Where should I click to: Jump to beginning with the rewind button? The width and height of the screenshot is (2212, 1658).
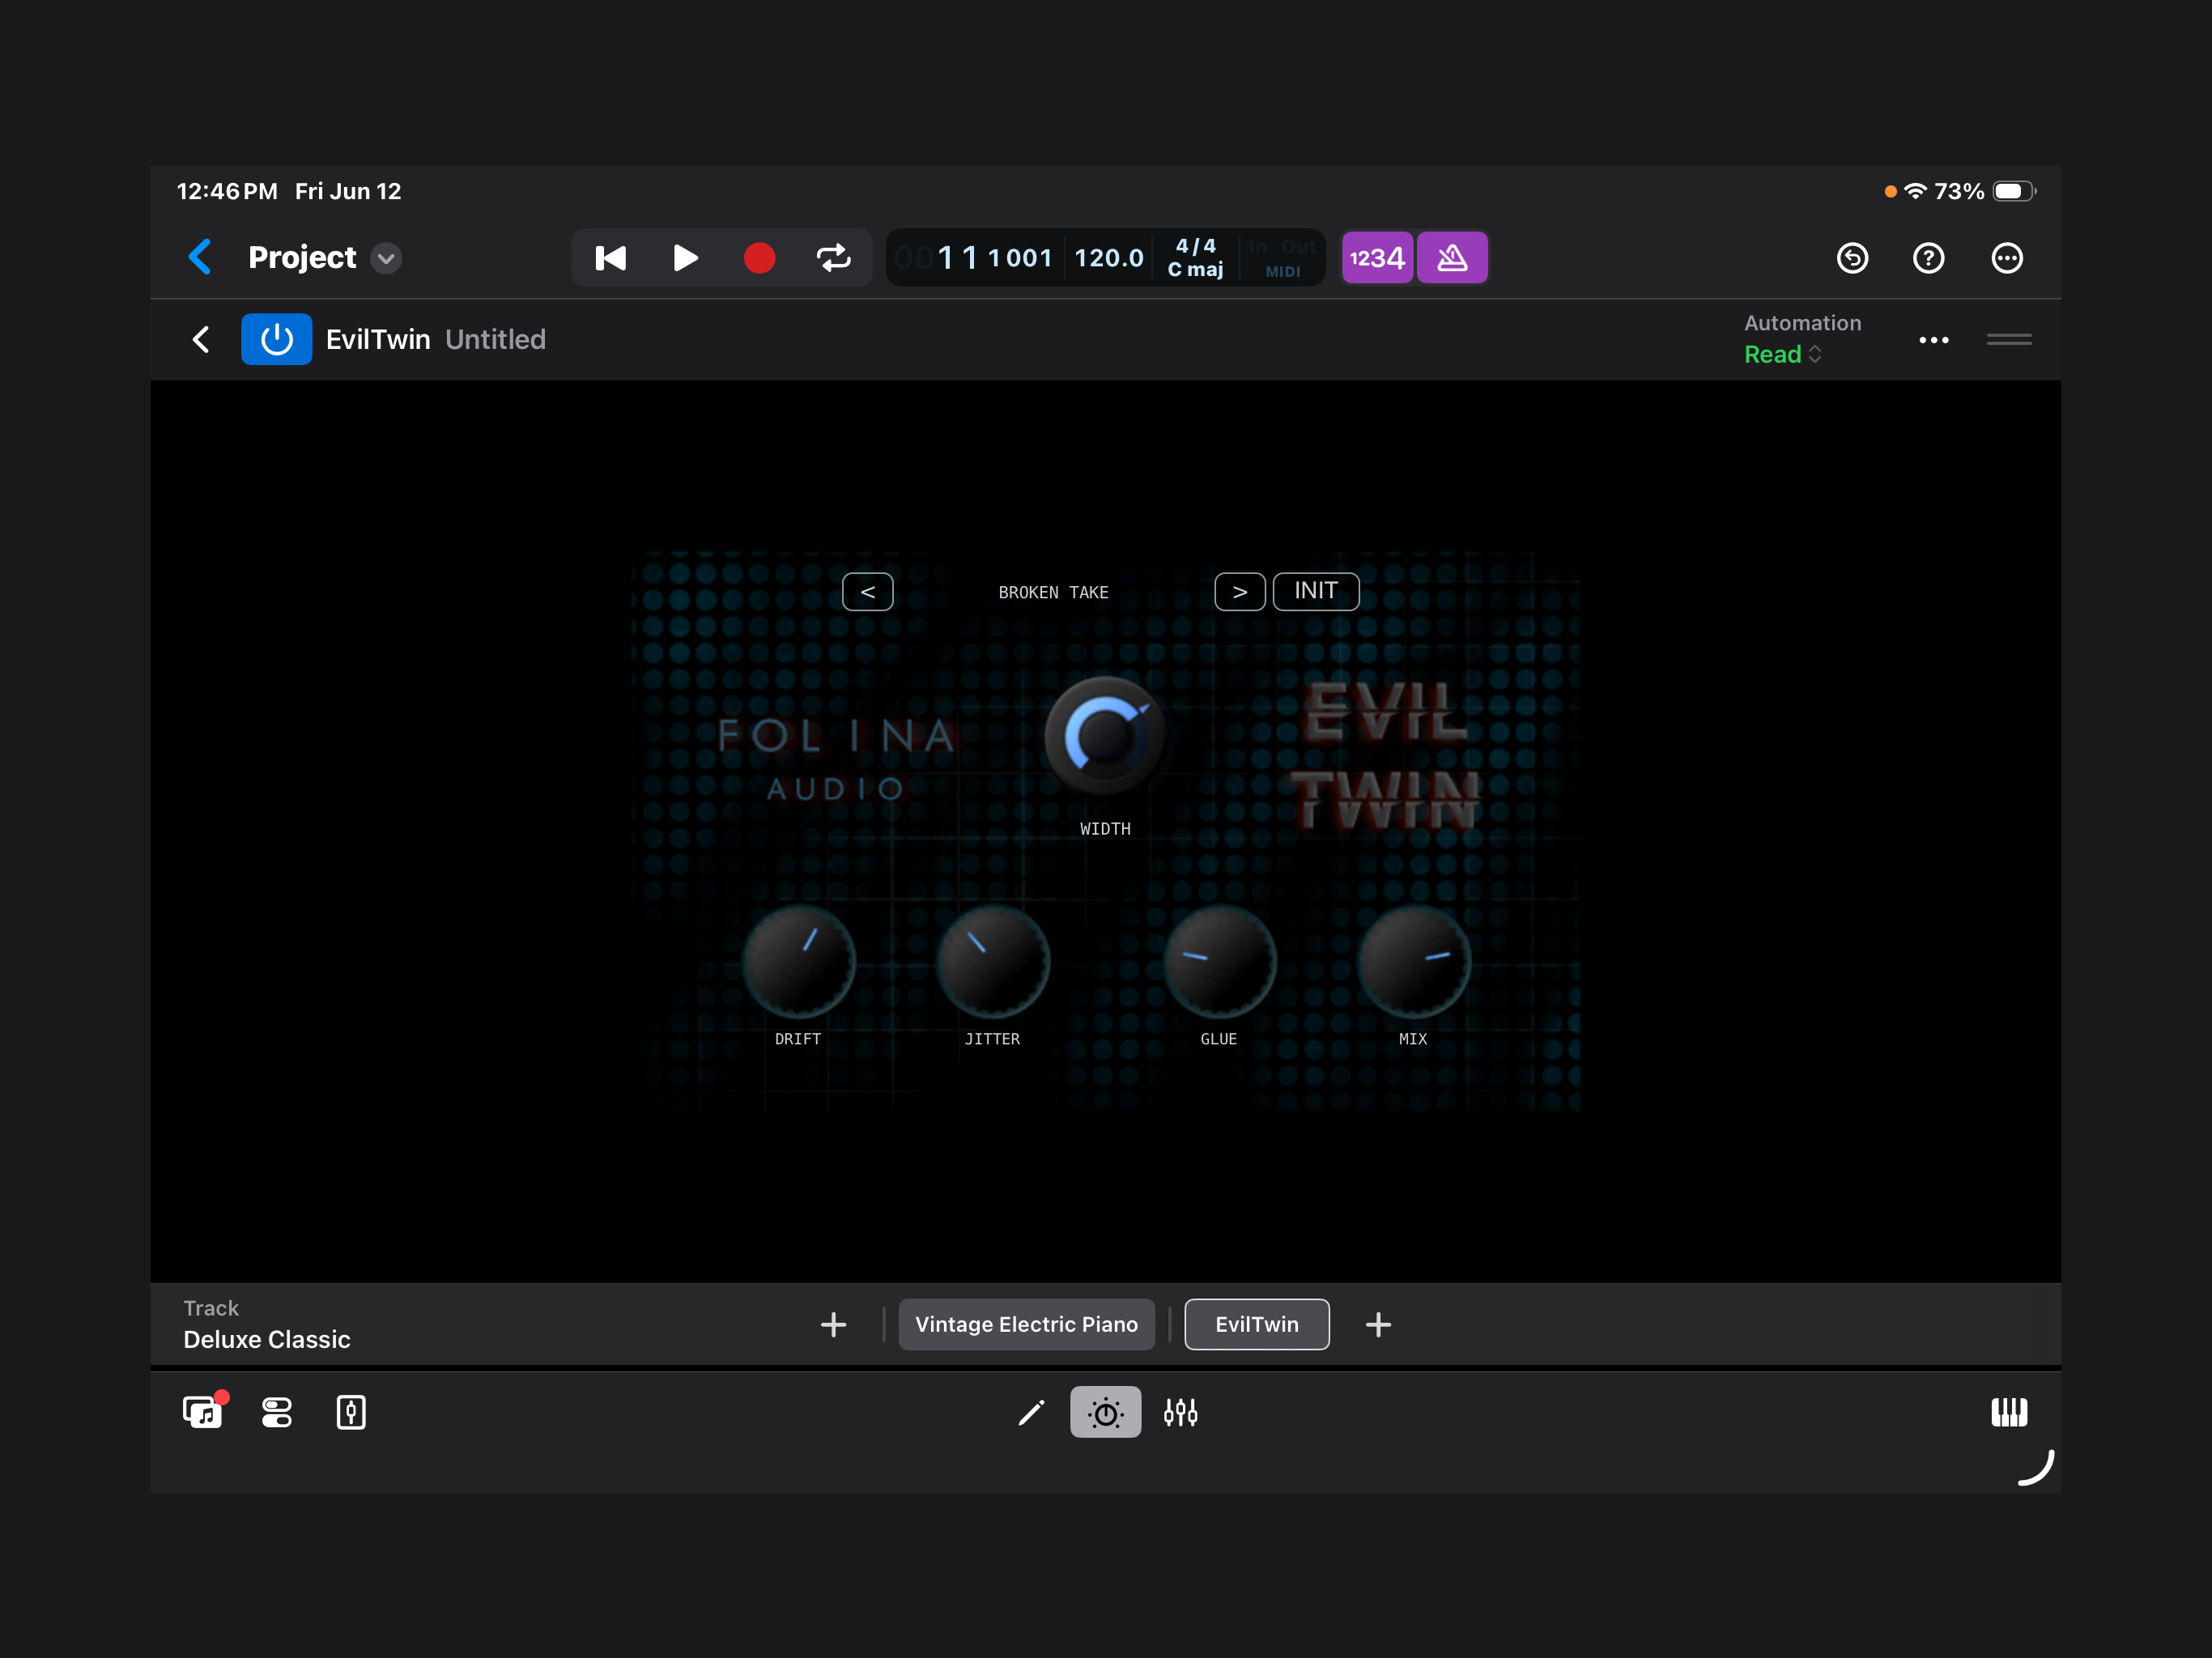(x=610, y=258)
